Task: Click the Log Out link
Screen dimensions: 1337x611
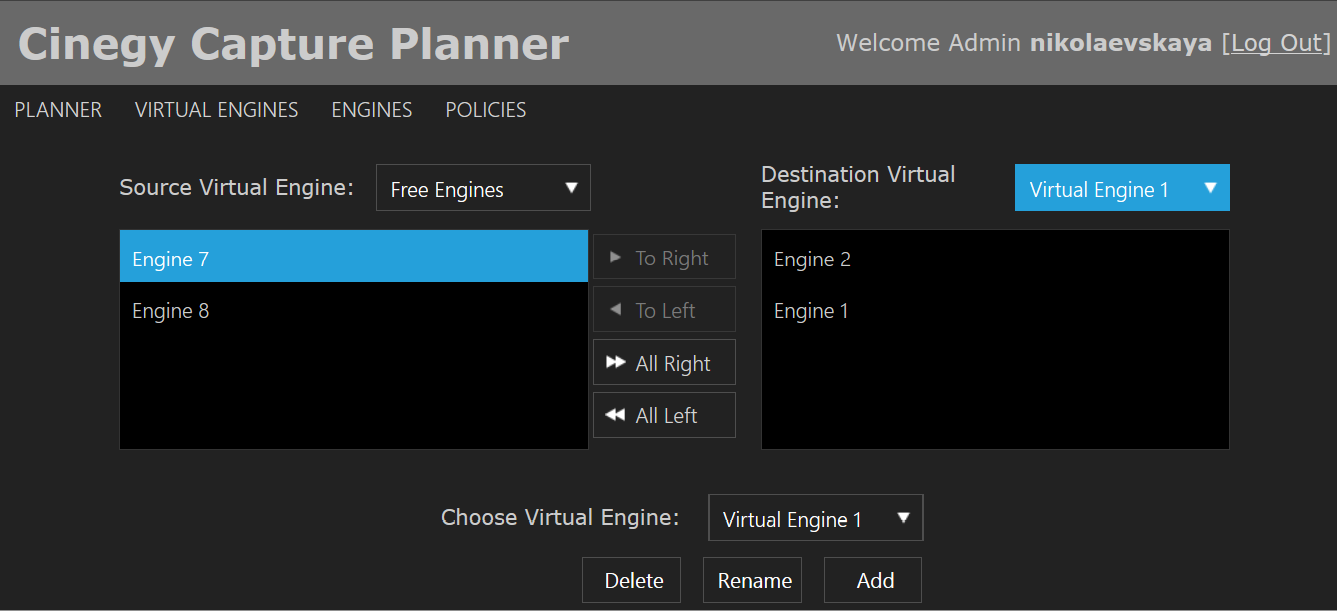Action: tap(1276, 43)
